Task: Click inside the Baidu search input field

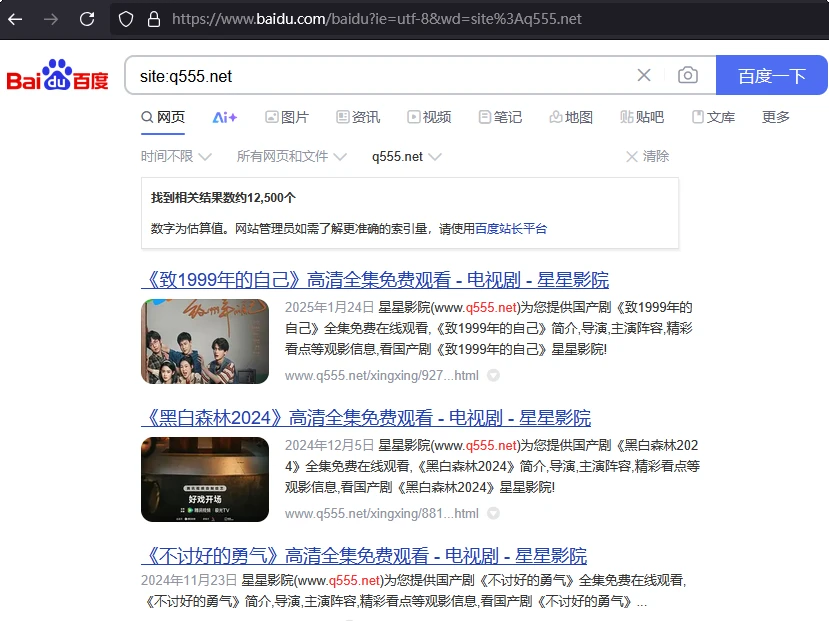Action: (380, 75)
